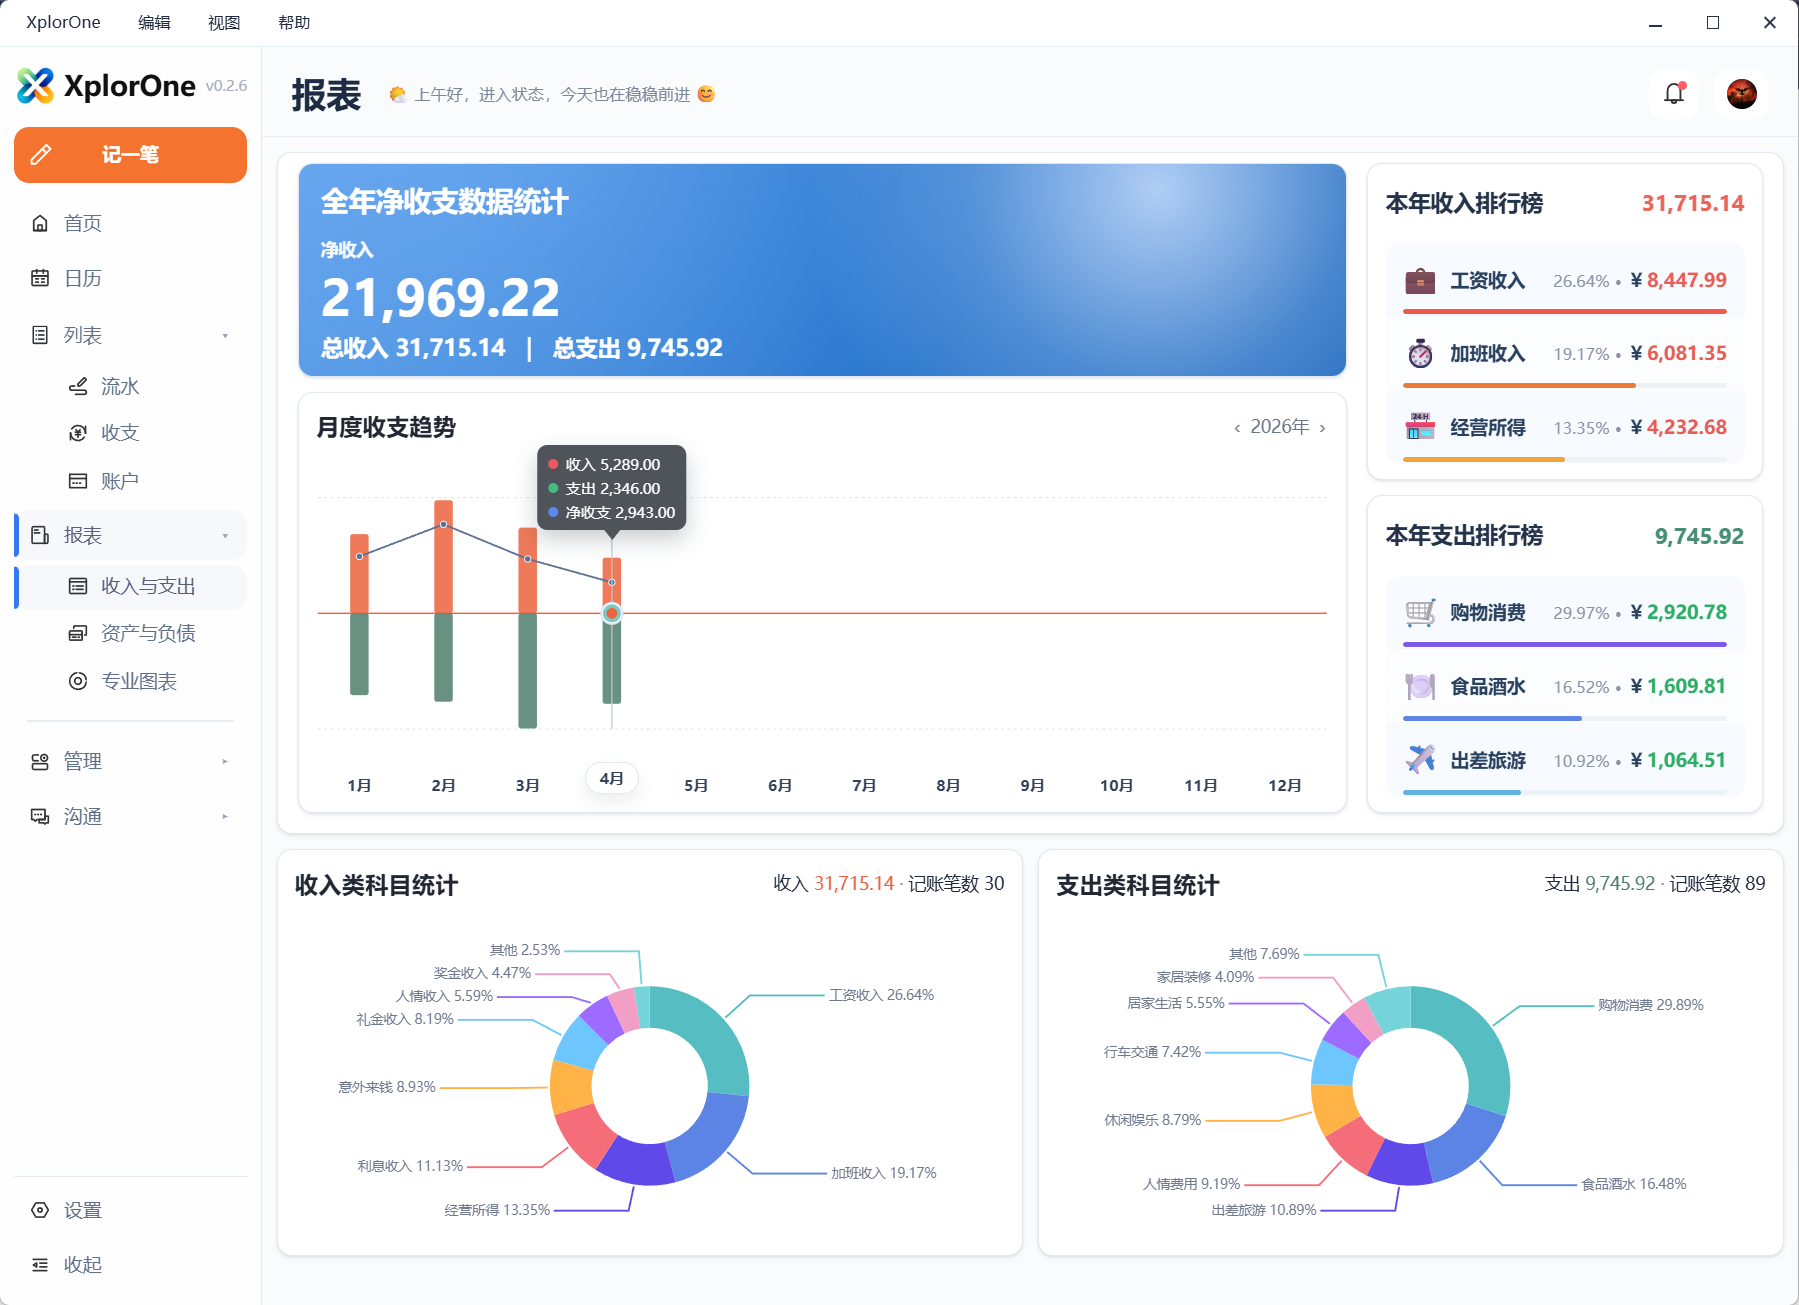Open the 视图 menu
1799x1305 pixels.
[223, 21]
